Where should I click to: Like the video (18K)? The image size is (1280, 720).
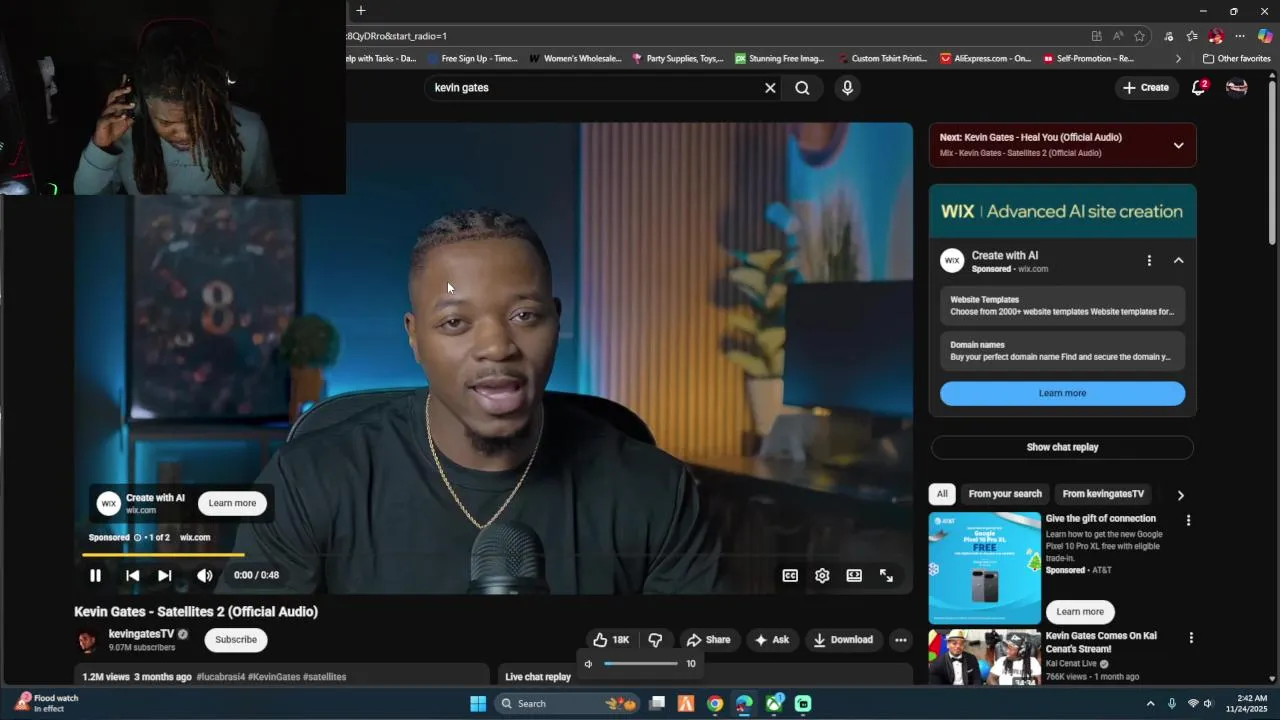tap(611, 640)
